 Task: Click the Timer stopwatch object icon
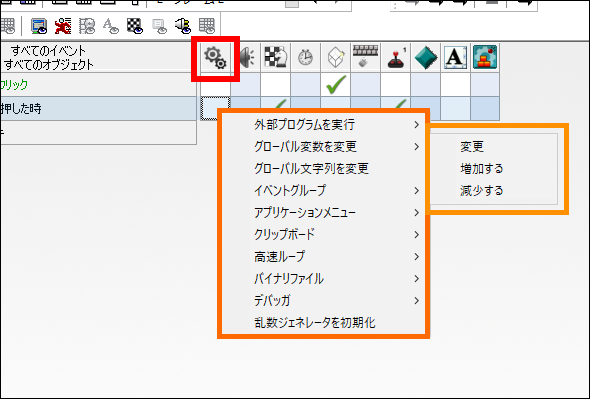305,58
